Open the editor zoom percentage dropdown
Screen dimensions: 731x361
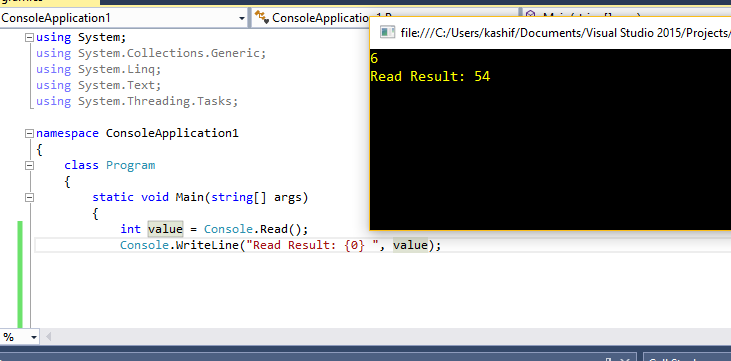pyautogui.click(x=34, y=337)
